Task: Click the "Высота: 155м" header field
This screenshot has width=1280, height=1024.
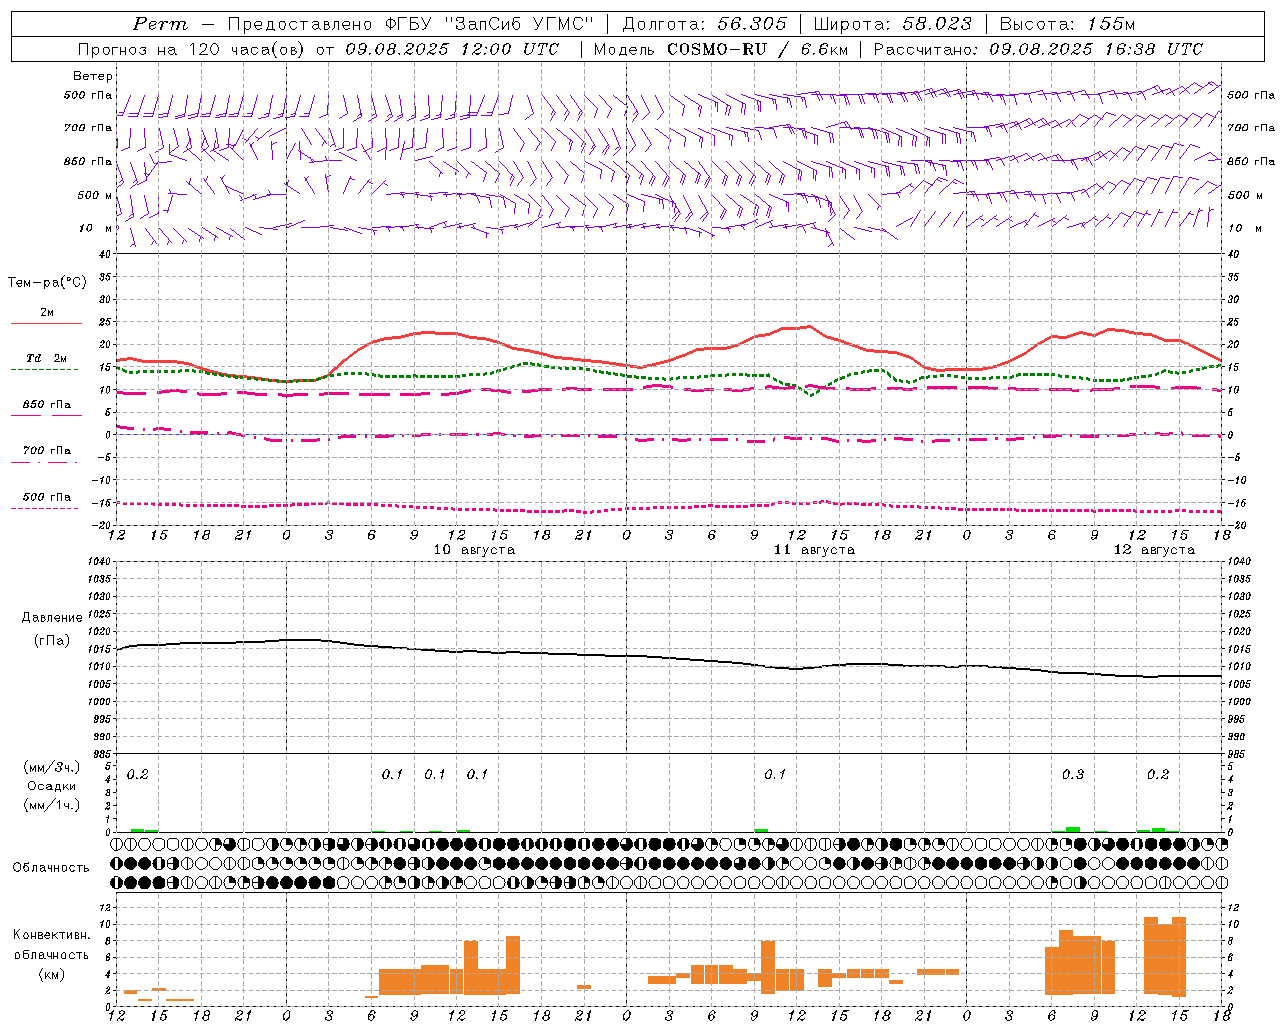Action: 1068,24
